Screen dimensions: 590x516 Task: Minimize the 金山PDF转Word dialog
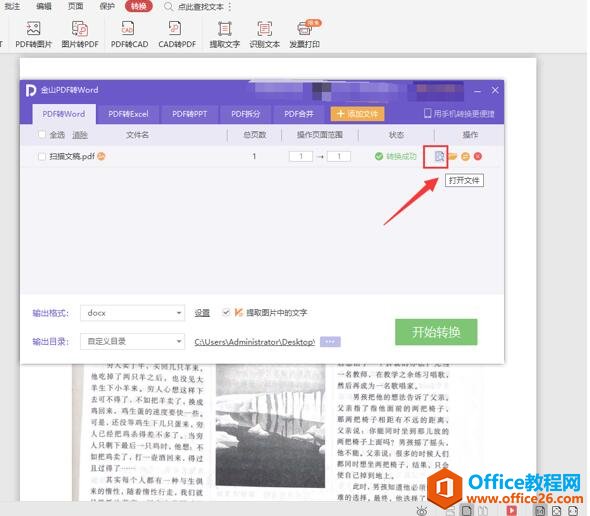(477, 91)
